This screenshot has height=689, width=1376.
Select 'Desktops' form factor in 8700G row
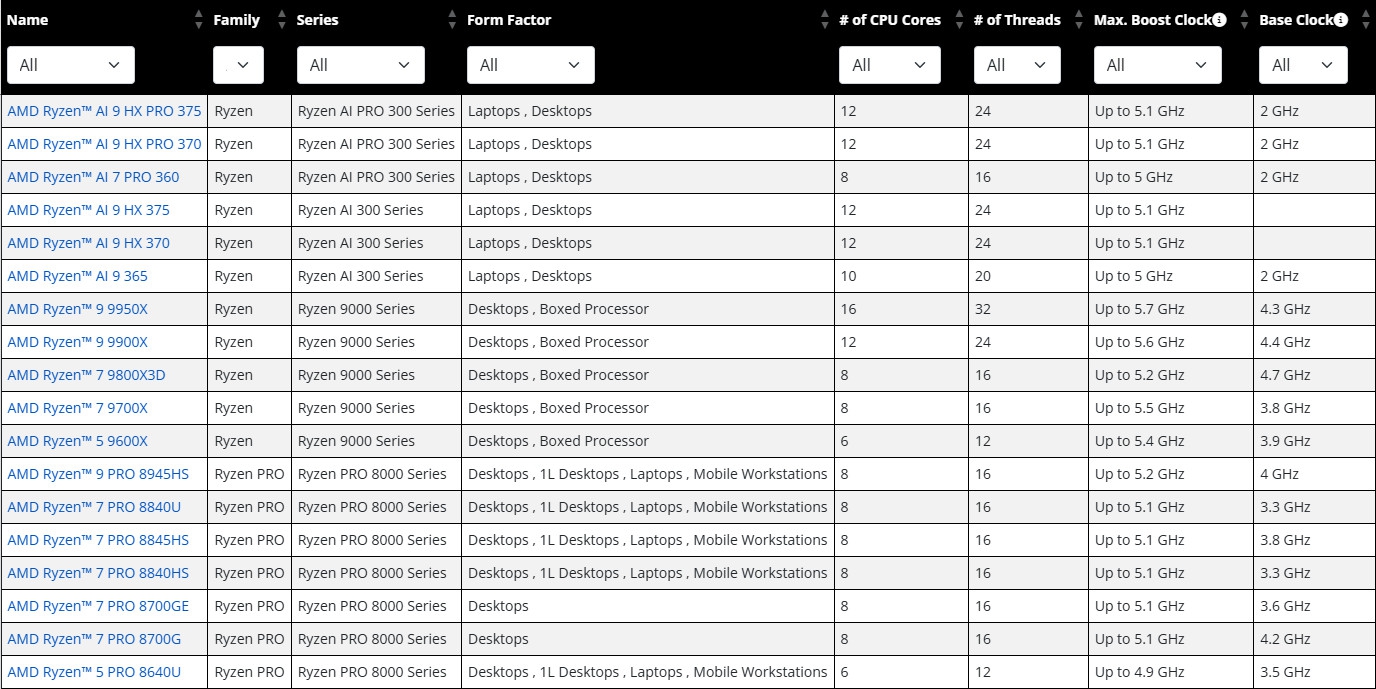tap(498, 639)
